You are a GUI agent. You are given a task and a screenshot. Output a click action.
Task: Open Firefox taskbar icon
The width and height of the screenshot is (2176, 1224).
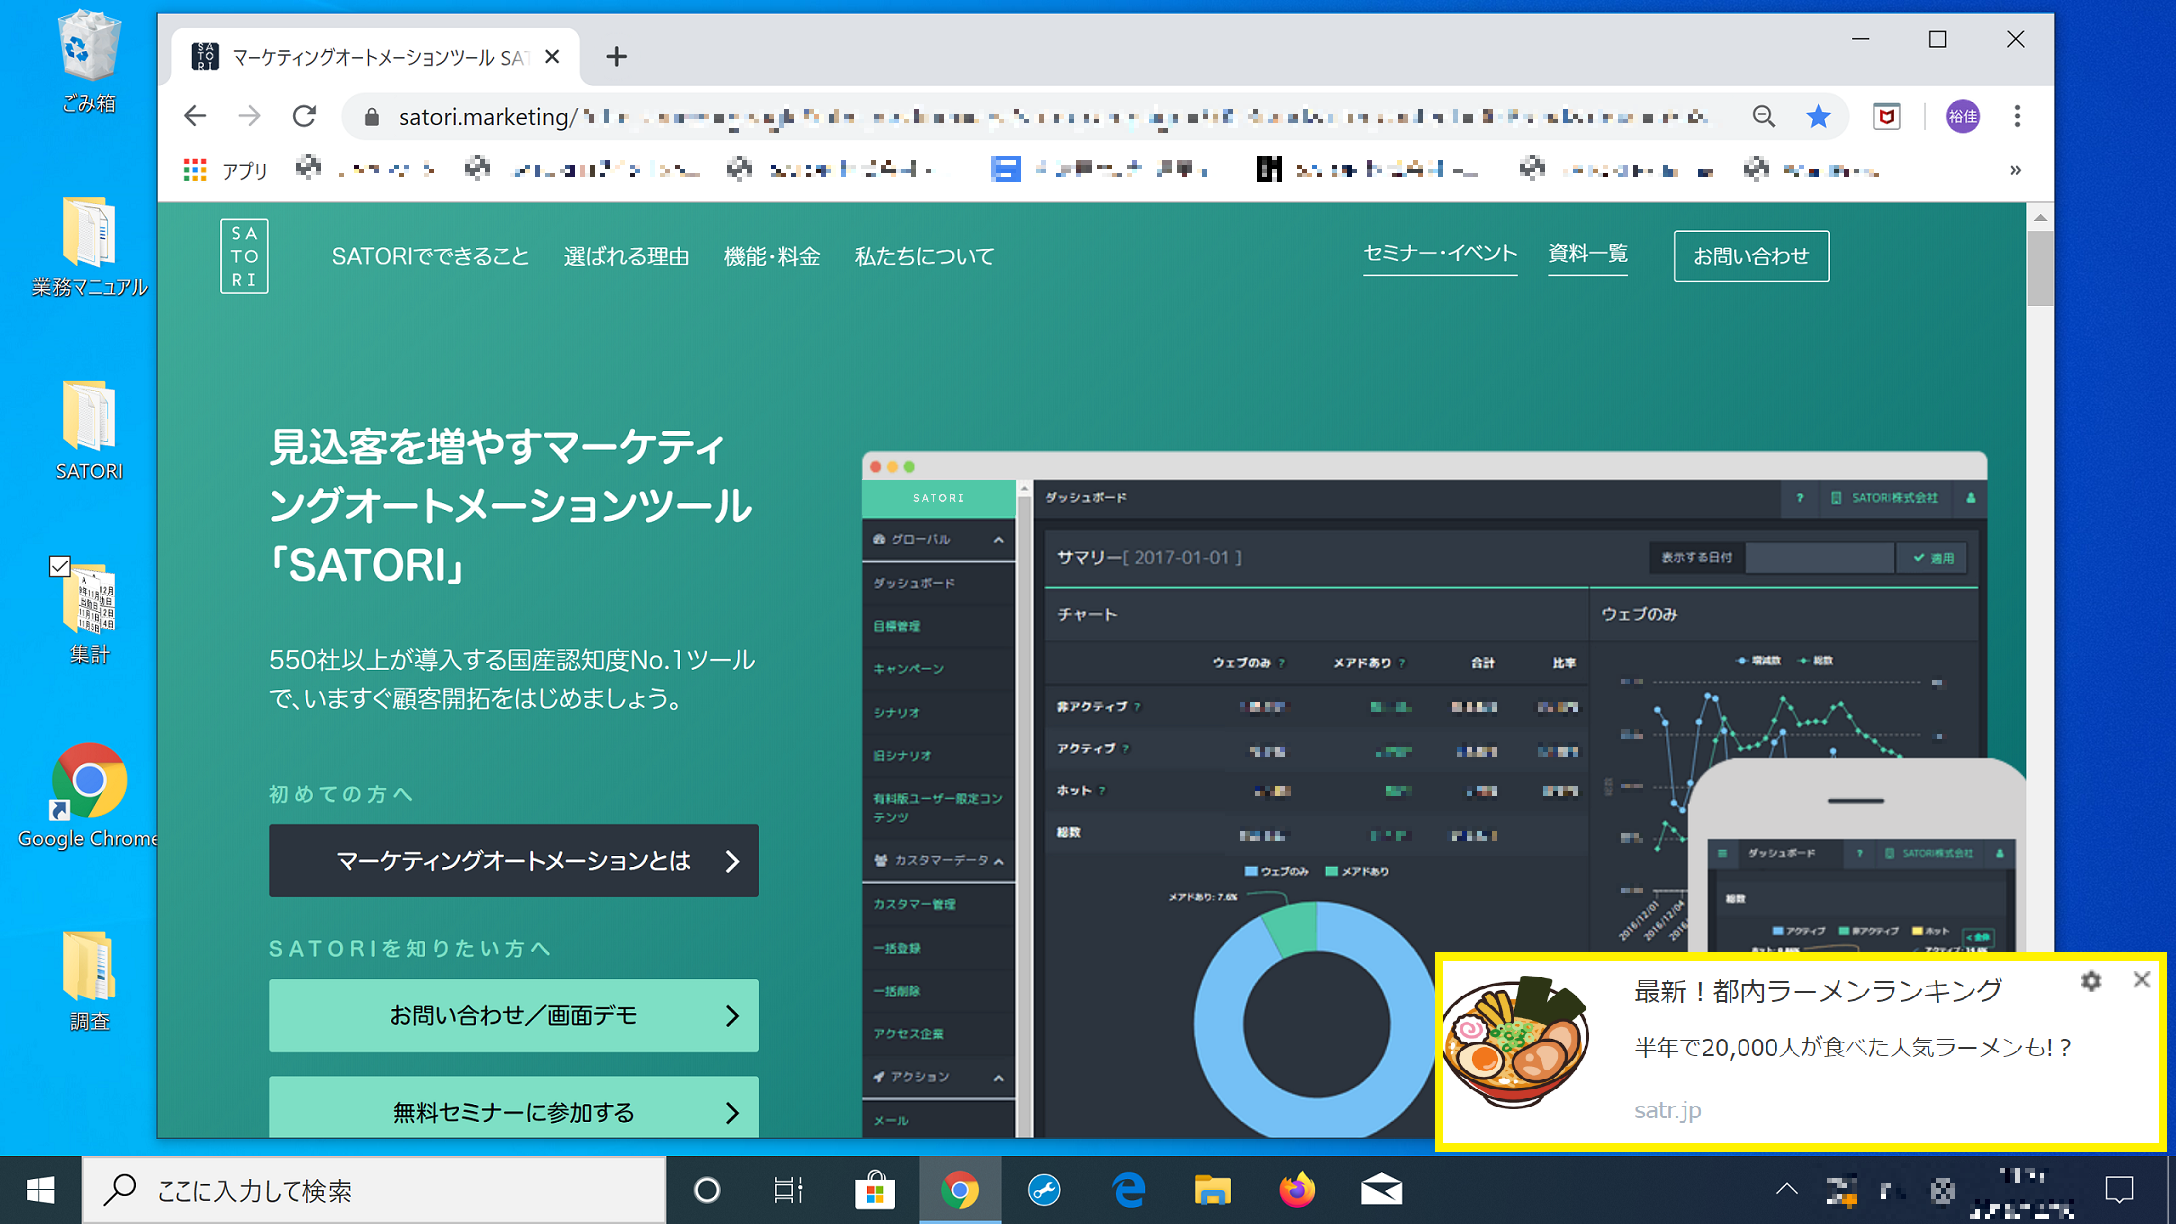point(1297,1190)
